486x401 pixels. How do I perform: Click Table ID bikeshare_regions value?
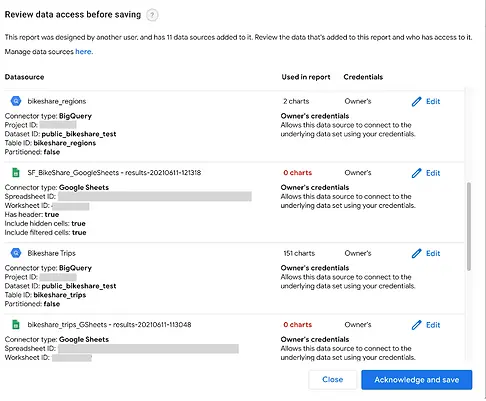click(65, 143)
